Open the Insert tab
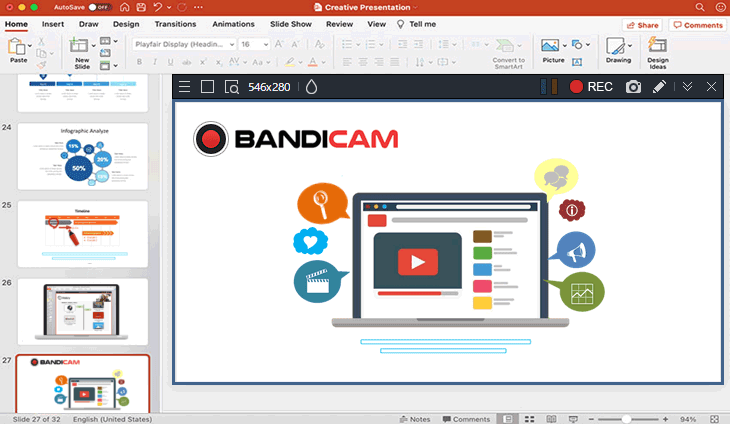The image size is (730, 424). point(53,24)
